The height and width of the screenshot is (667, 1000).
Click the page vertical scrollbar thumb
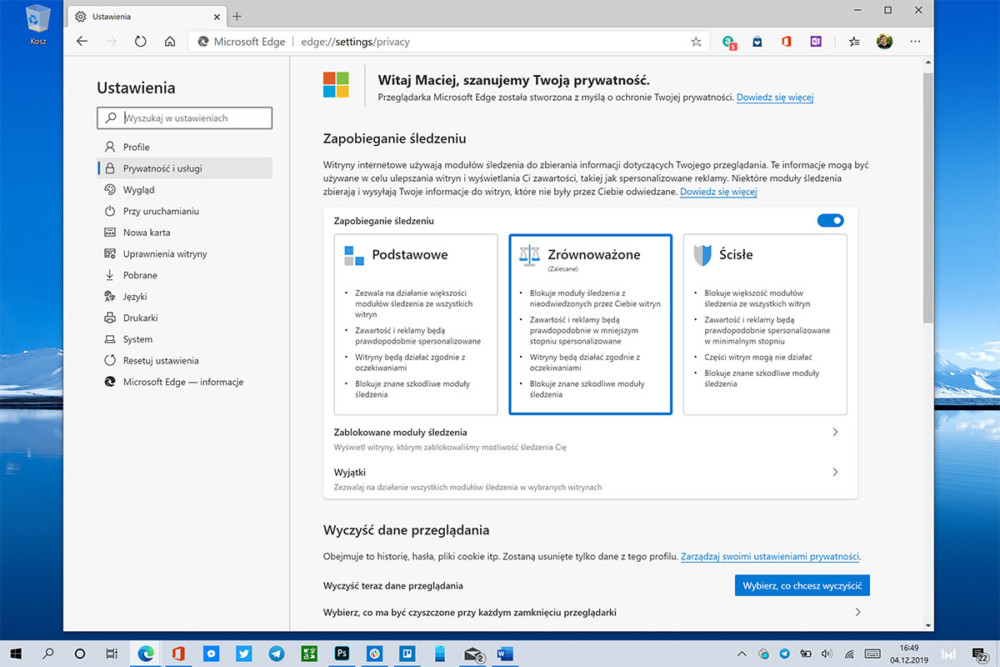pos(928,198)
